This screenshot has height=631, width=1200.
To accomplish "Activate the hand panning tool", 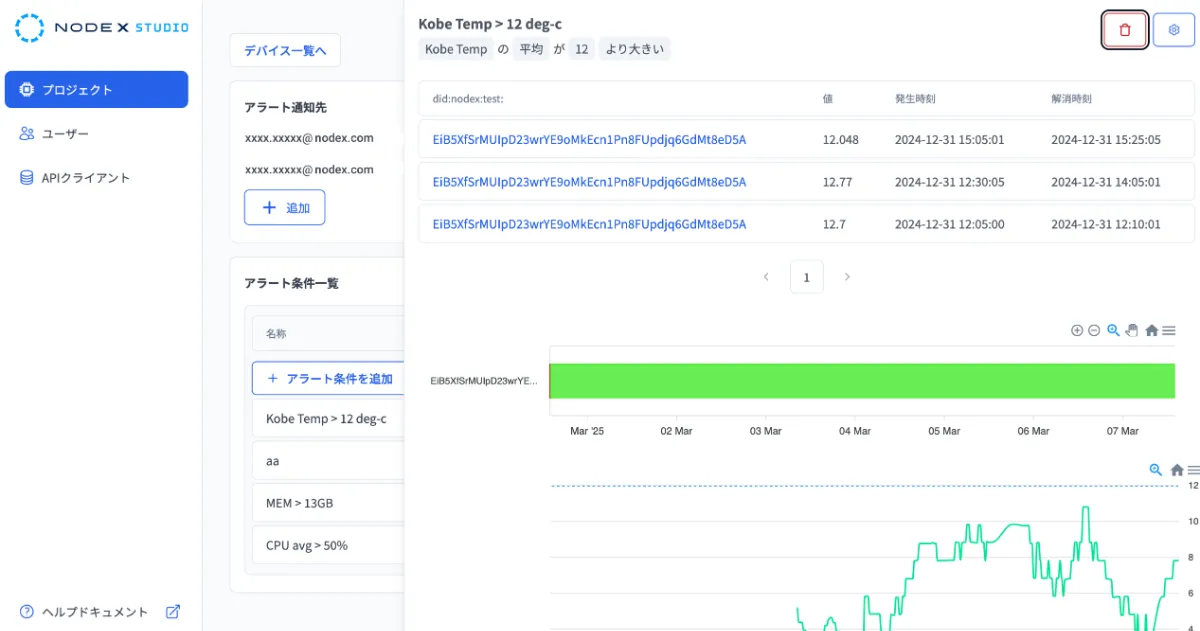I will 1132,330.
